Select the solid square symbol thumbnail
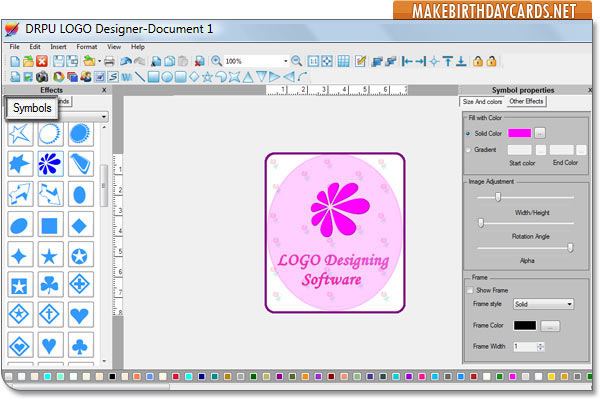Viewport: 600px width, 399px height. pos(50,225)
